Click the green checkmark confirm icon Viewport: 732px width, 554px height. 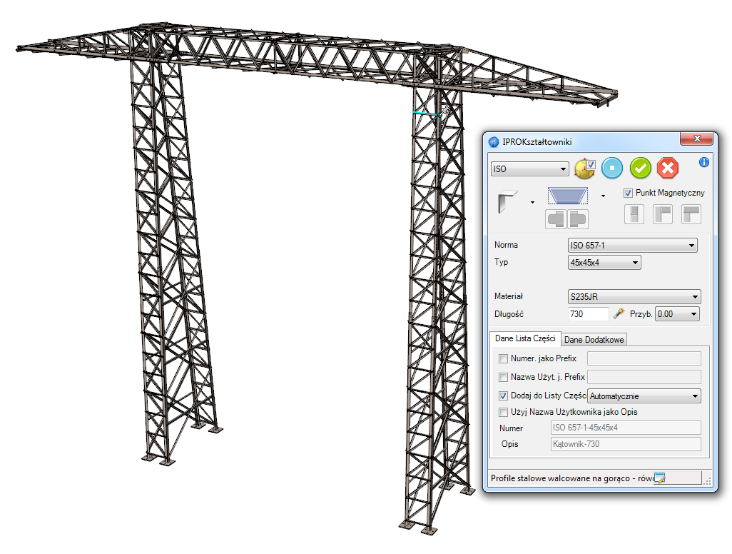[640, 169]
